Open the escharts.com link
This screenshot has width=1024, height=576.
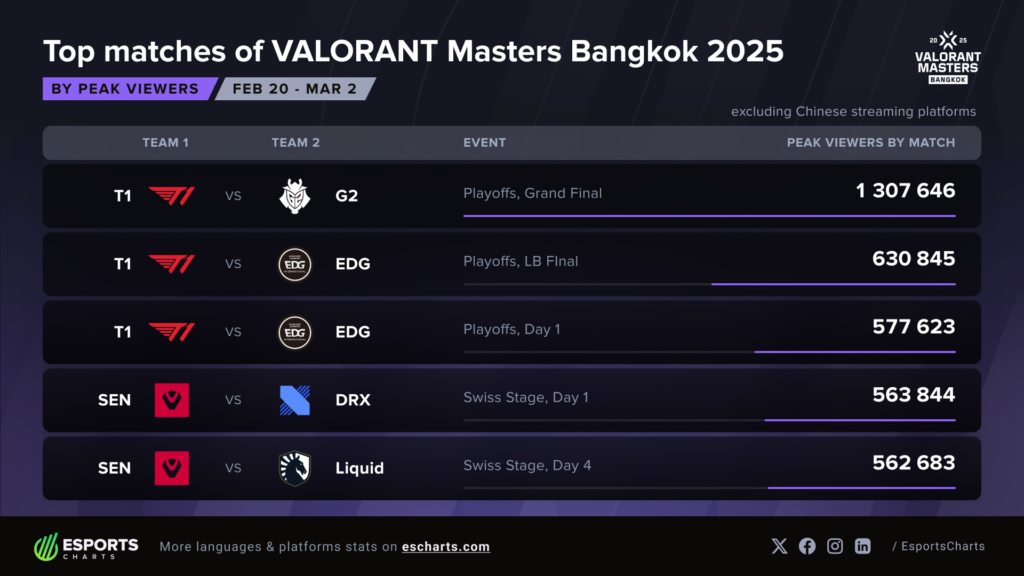click(x=445, y=547)
